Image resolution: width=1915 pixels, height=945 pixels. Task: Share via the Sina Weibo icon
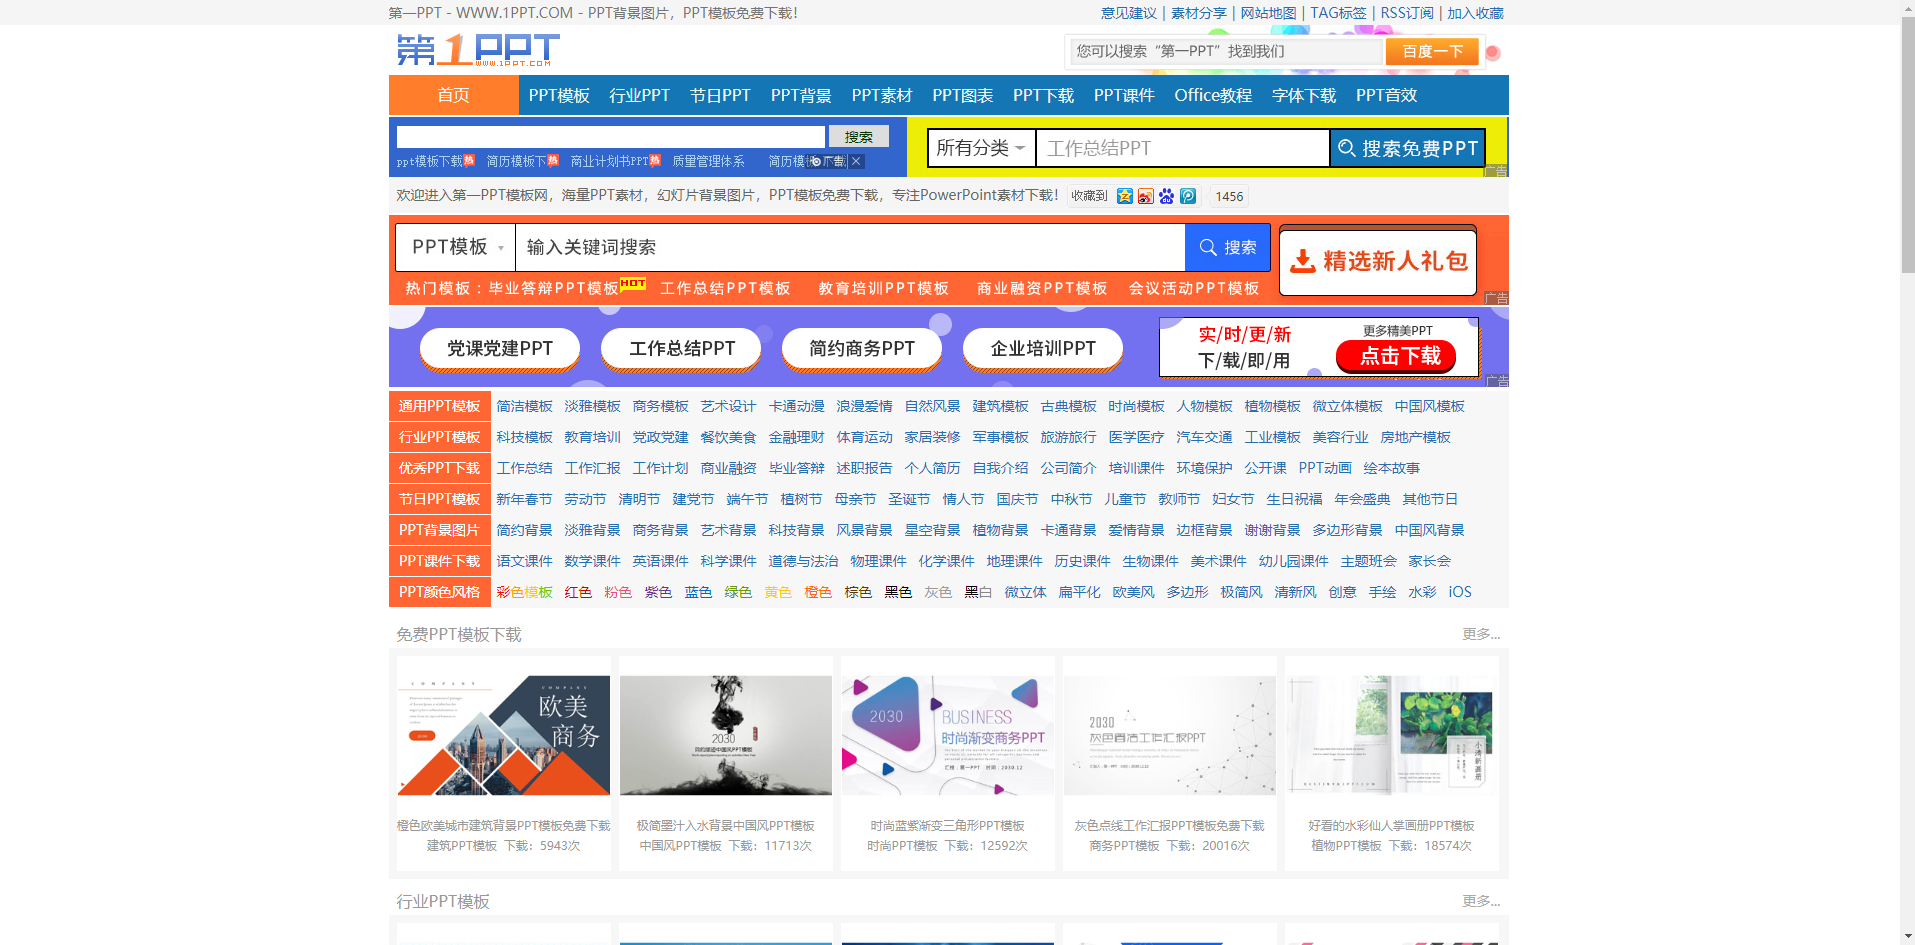click(1146, 196)
